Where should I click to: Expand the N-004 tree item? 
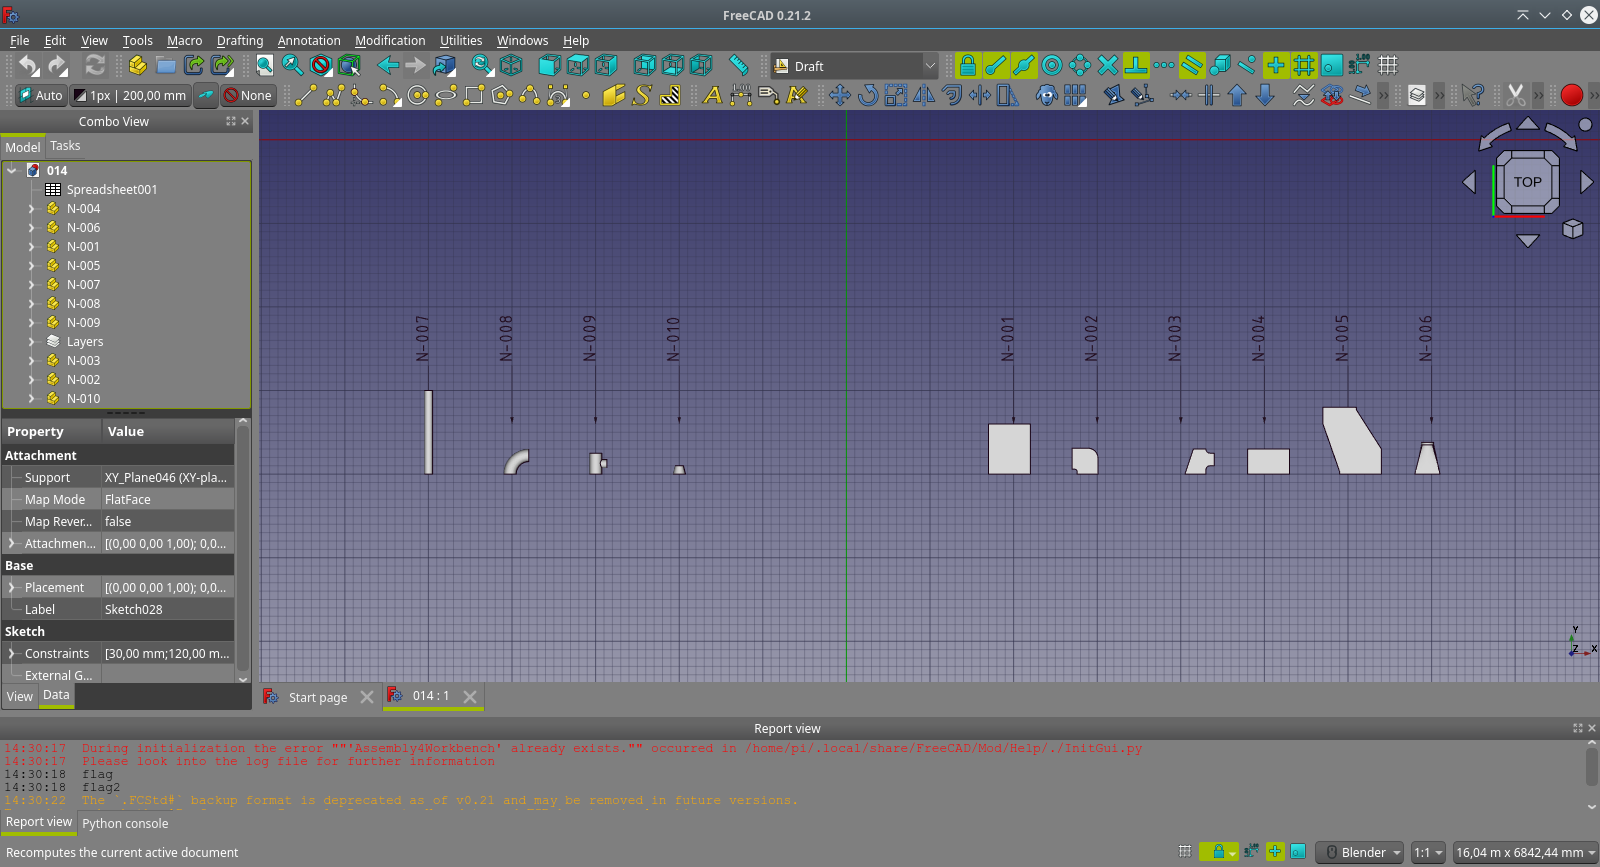(31, 209)
